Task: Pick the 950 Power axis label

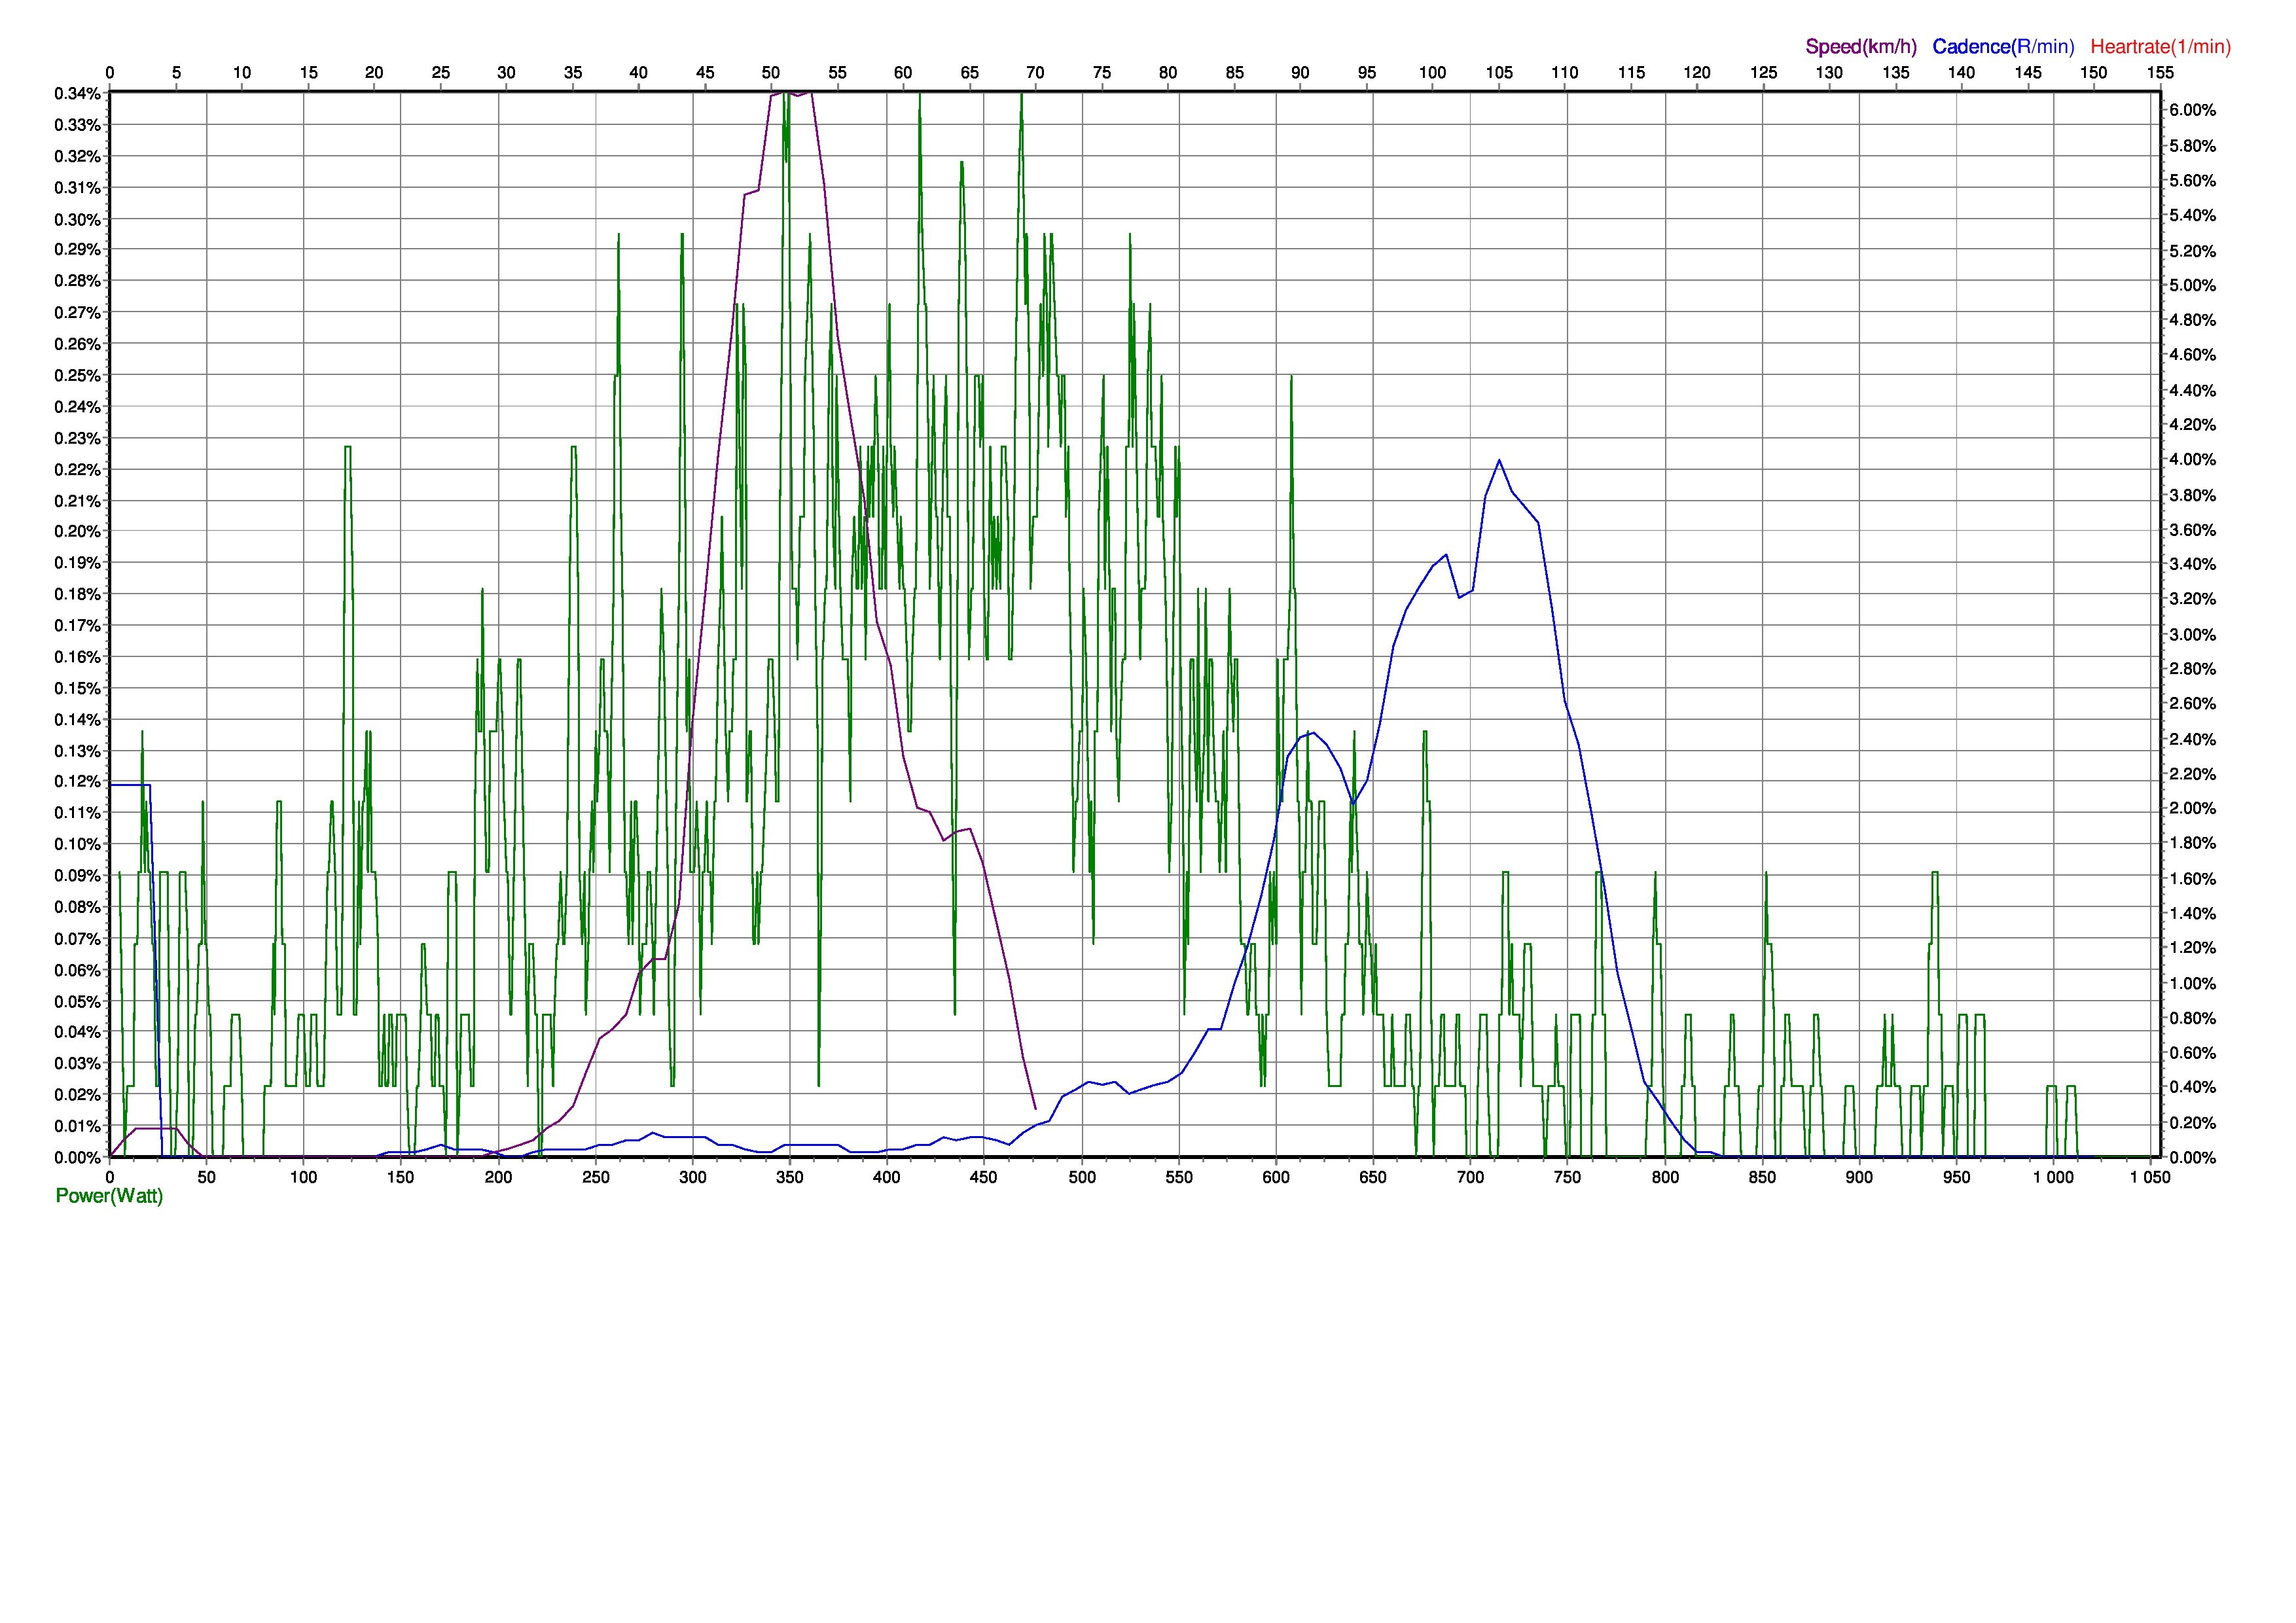Action: click(x=1956, y=1177)
